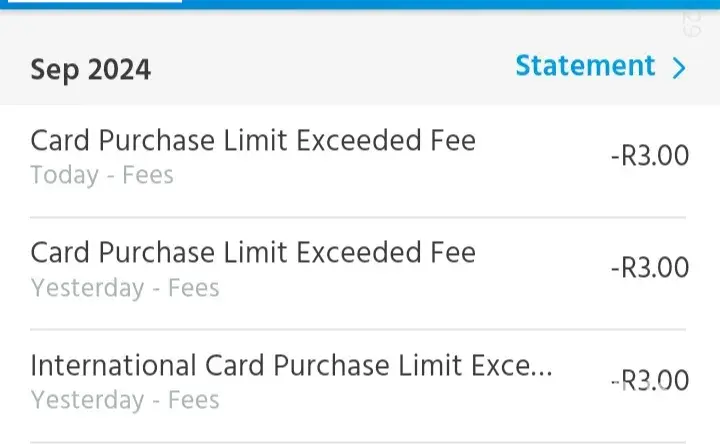Click the "Today - Fees" subtitle
Viewport: 720px width, 444px height.
click(102, 176)
